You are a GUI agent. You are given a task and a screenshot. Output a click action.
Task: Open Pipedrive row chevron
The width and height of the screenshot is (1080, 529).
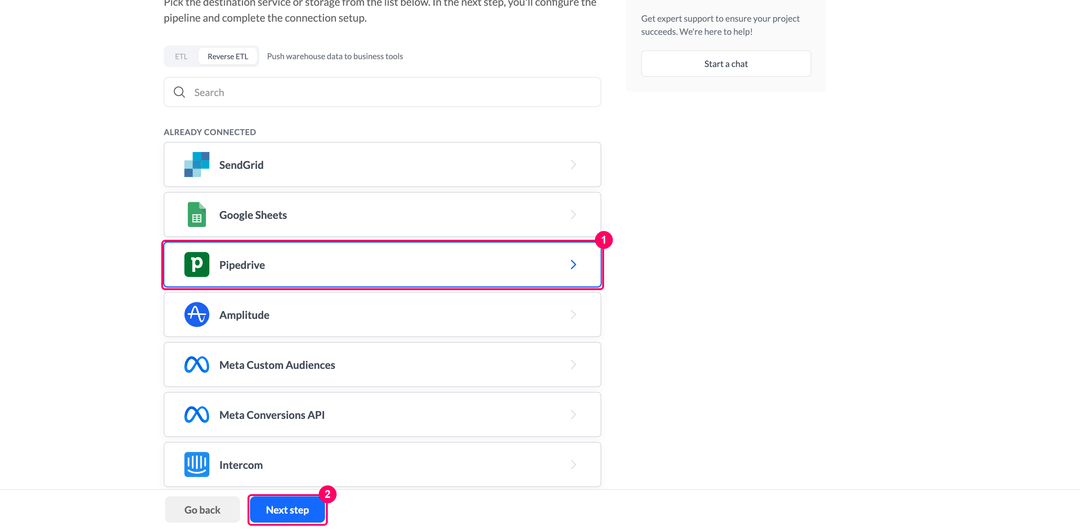[573, 264]
